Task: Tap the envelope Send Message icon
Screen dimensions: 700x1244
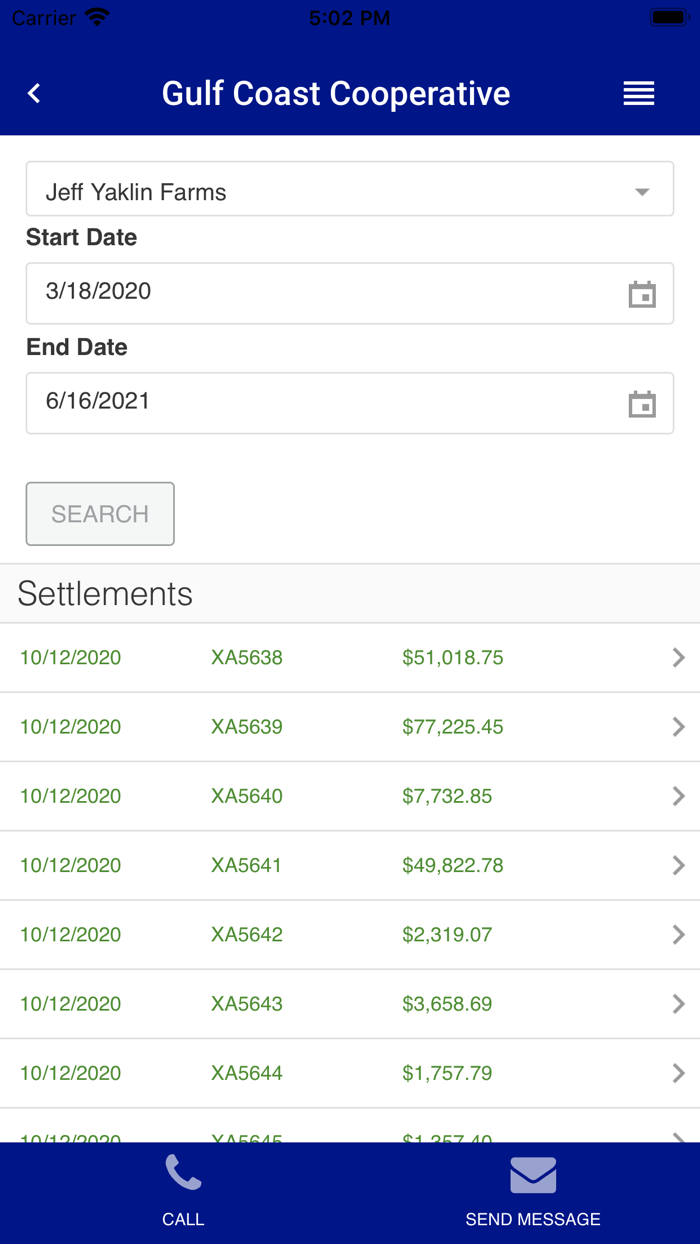Action: point(533,1175)
